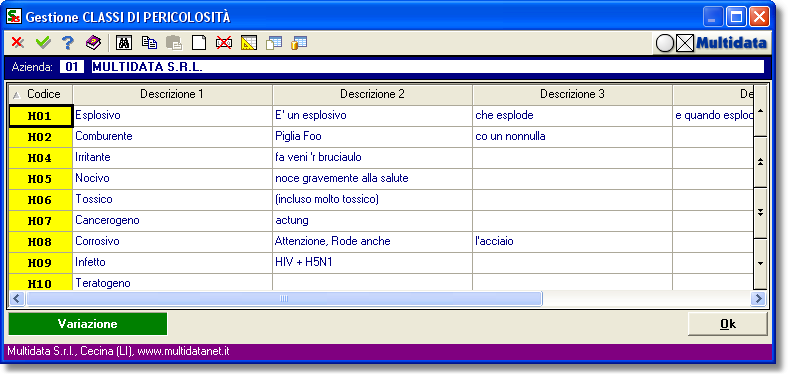
Task: Click the Tossico cell
Action: tap(172, 200)
